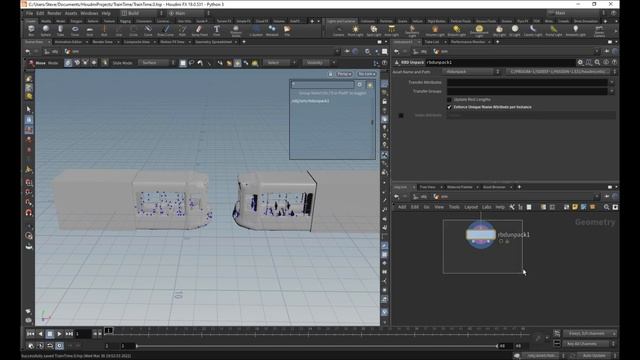This screenshot has height=360, width=640.
Task: Open the Main radial menu dropdown
Action: (189, 13)
